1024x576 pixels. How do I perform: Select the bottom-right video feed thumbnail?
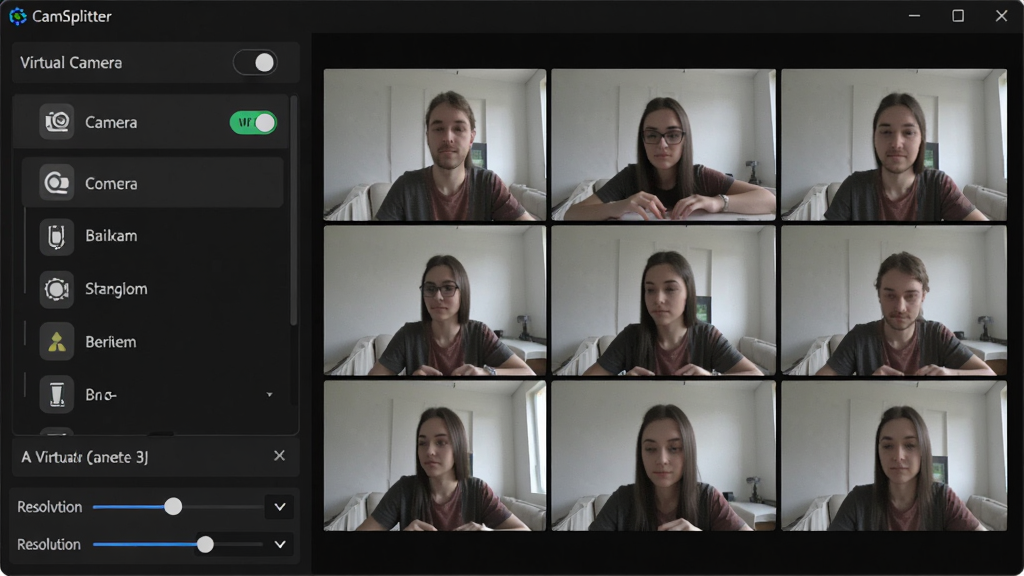tap(894, 456)
